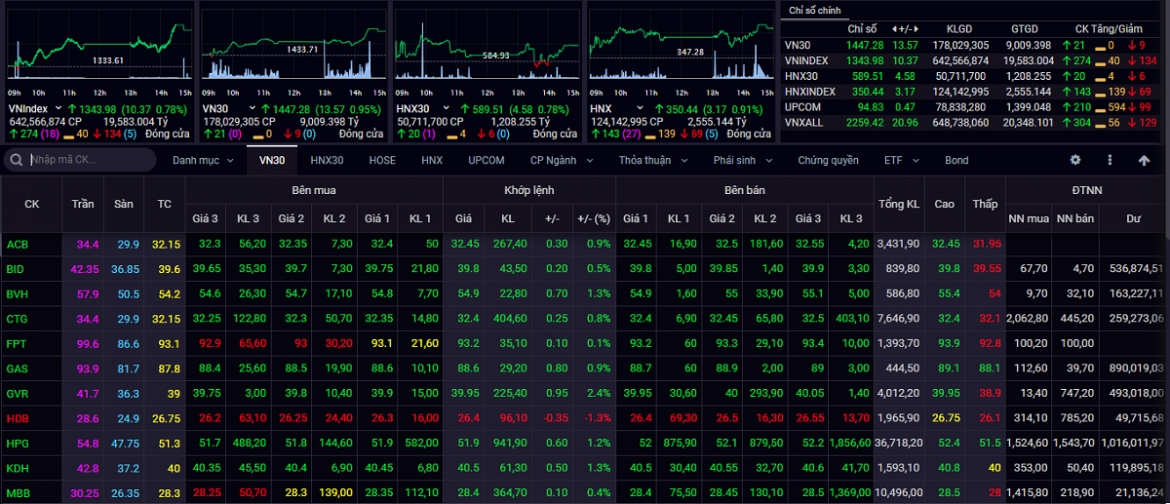Select the VN30 tab
The width and height of the screenshot is (1170, 504).
[272, 161]
